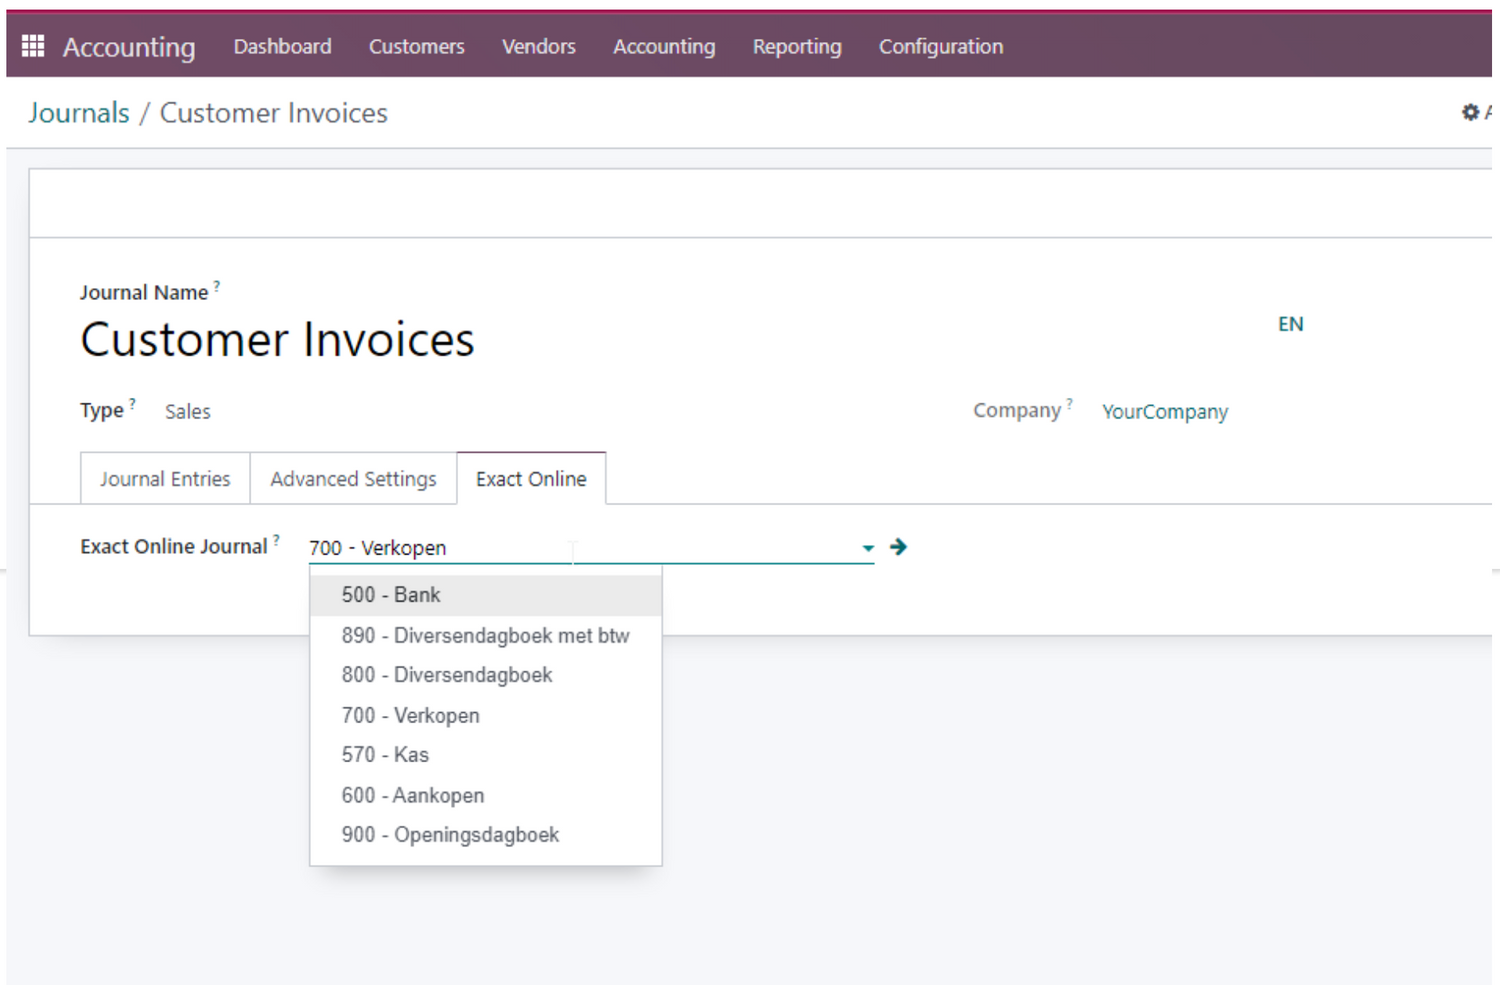Open the Dashboard menu
Viewport: 1500px width, 985px height.
(282, 47)
